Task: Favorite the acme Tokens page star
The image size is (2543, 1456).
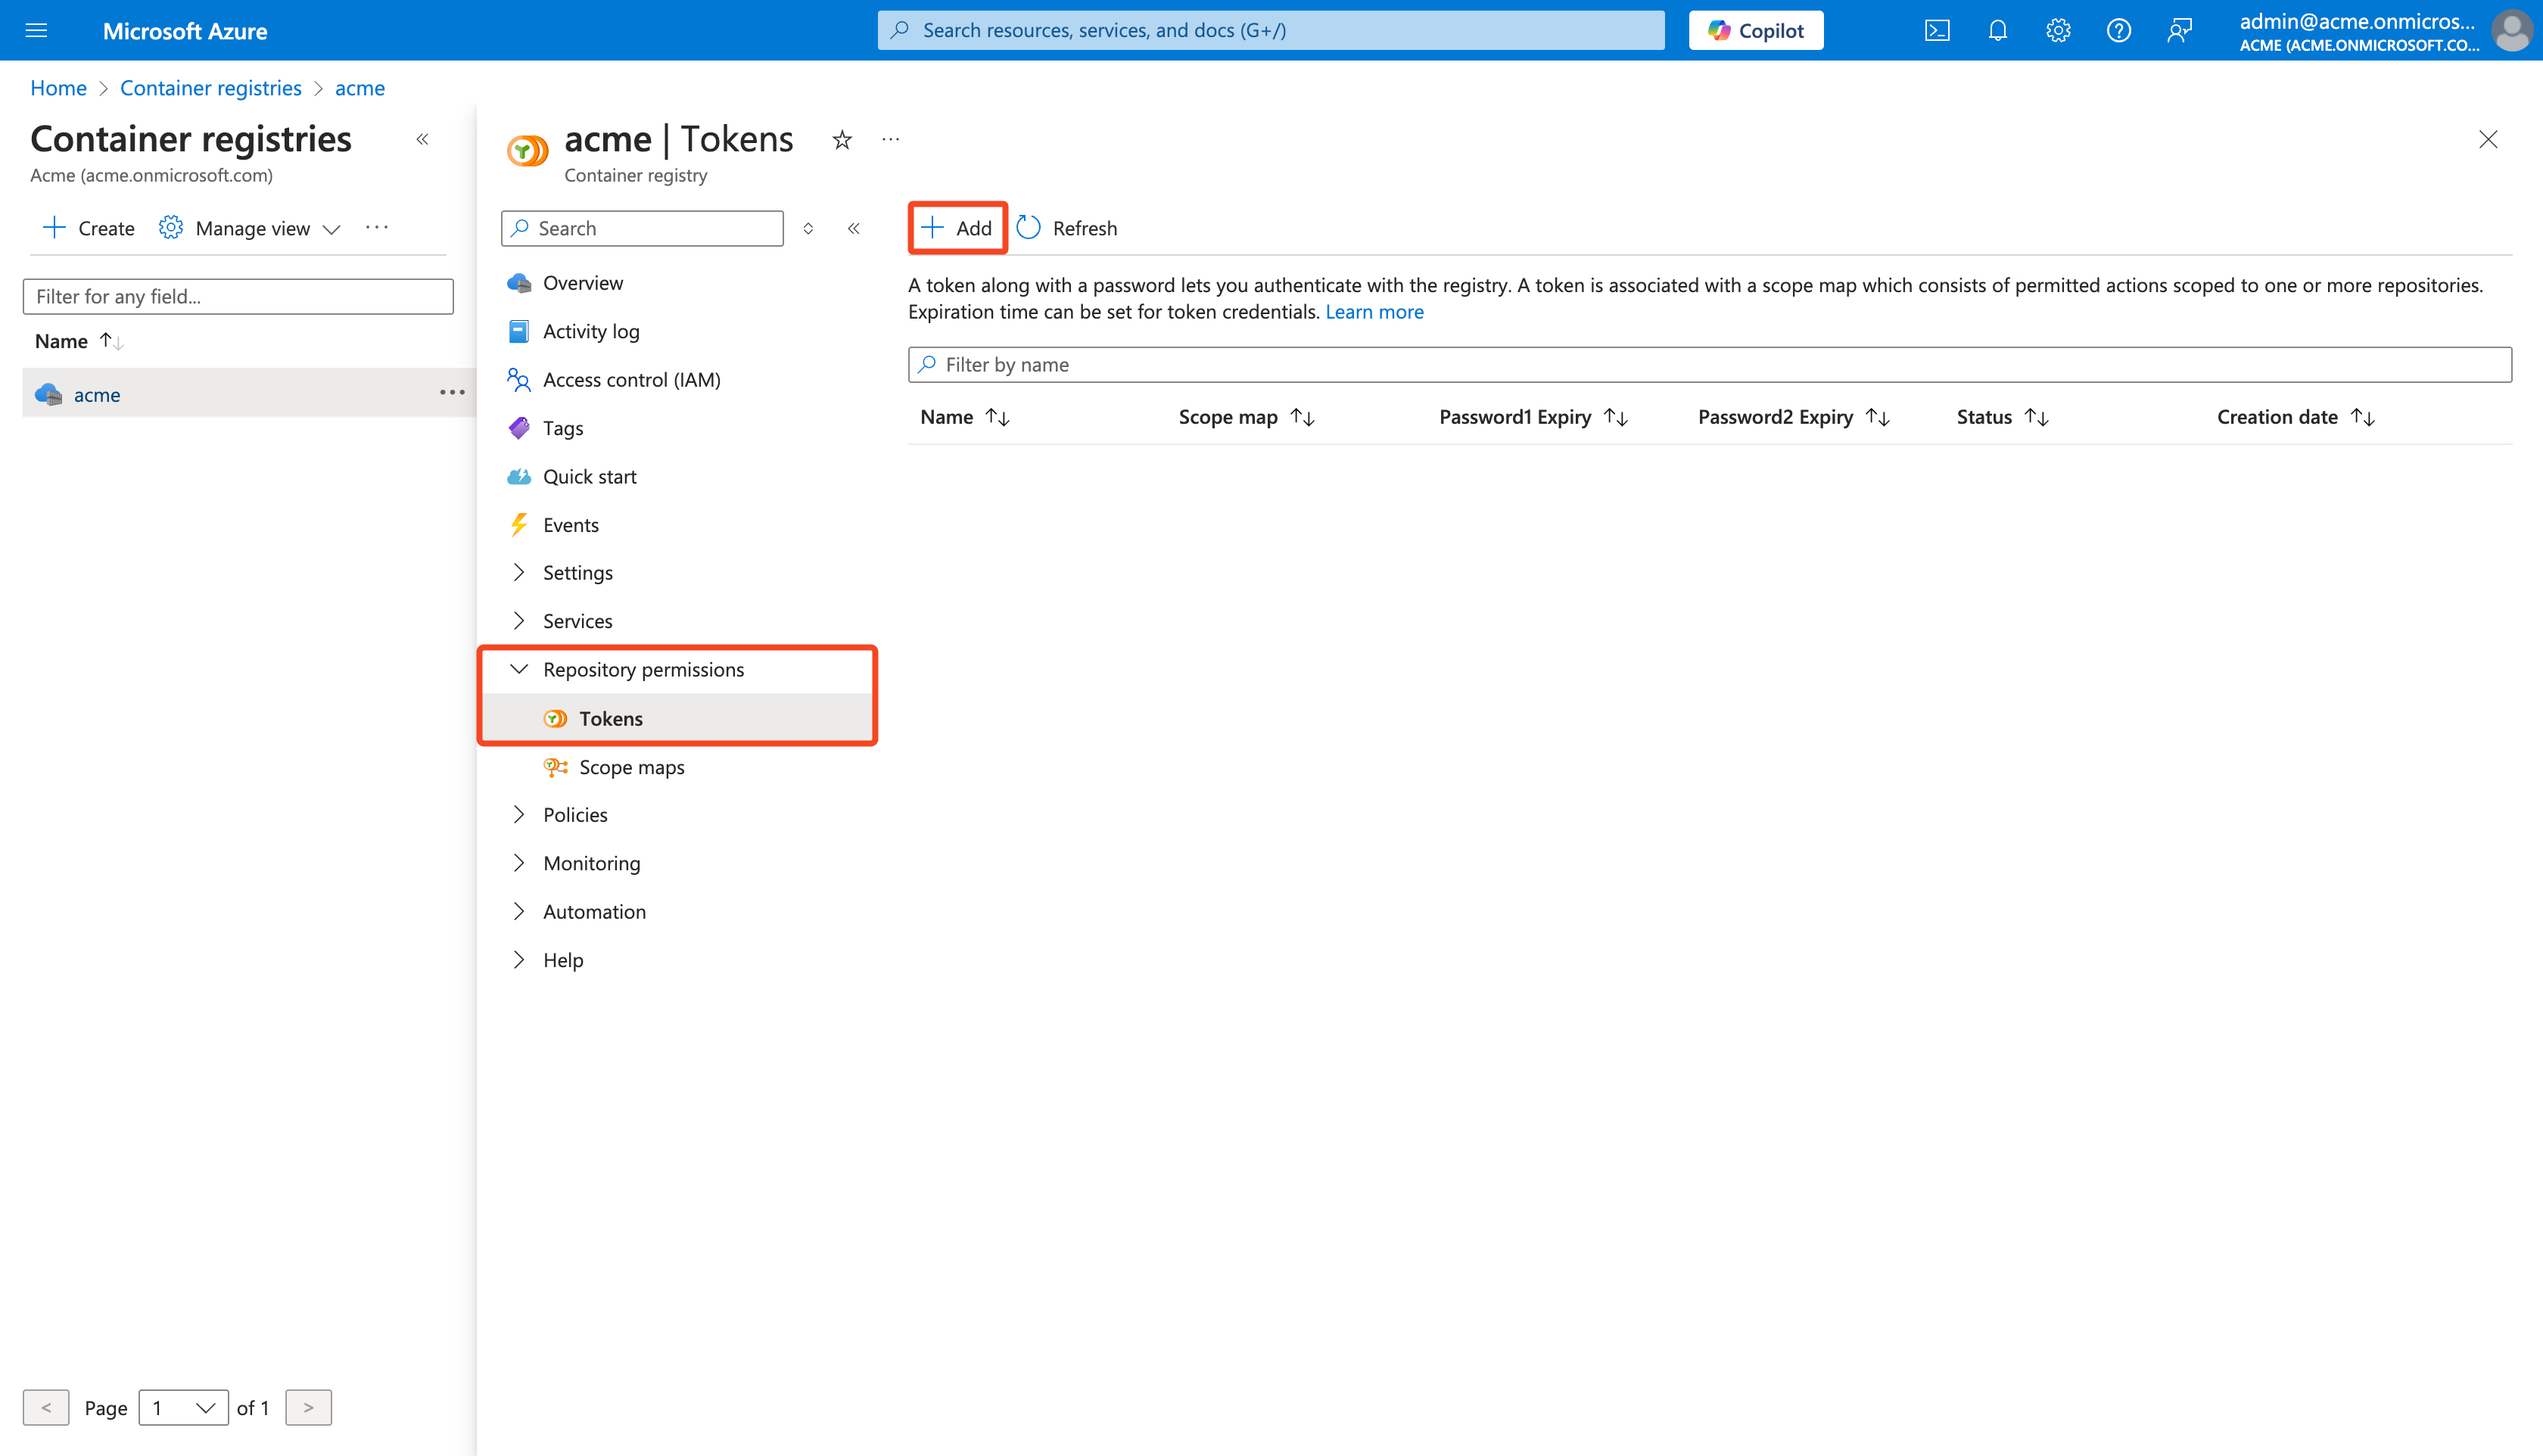Action: pyautogui.click(x=842, y=140)
